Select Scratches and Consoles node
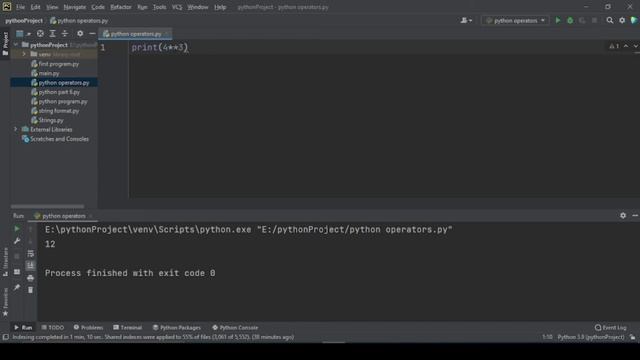 pyautogui.click(x=55, y=139)
